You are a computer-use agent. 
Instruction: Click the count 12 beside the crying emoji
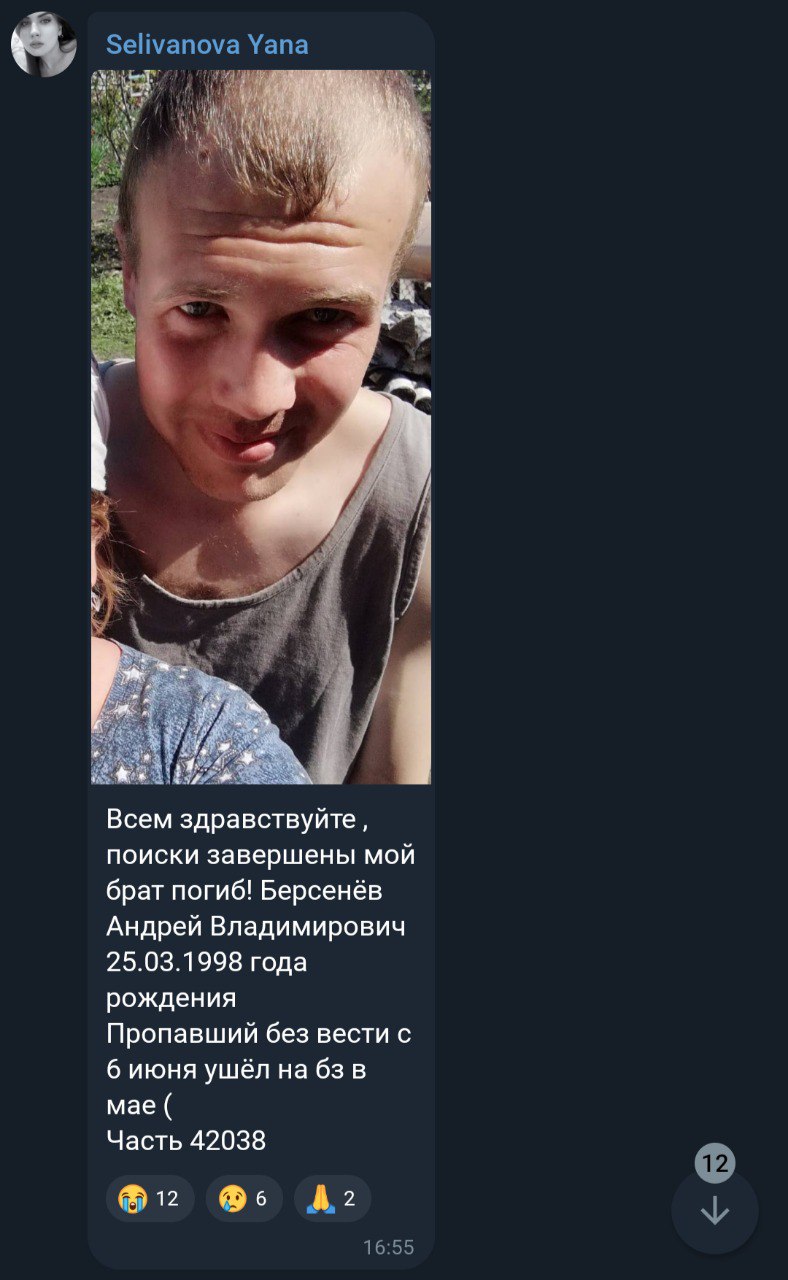[x=167, y=1198]
